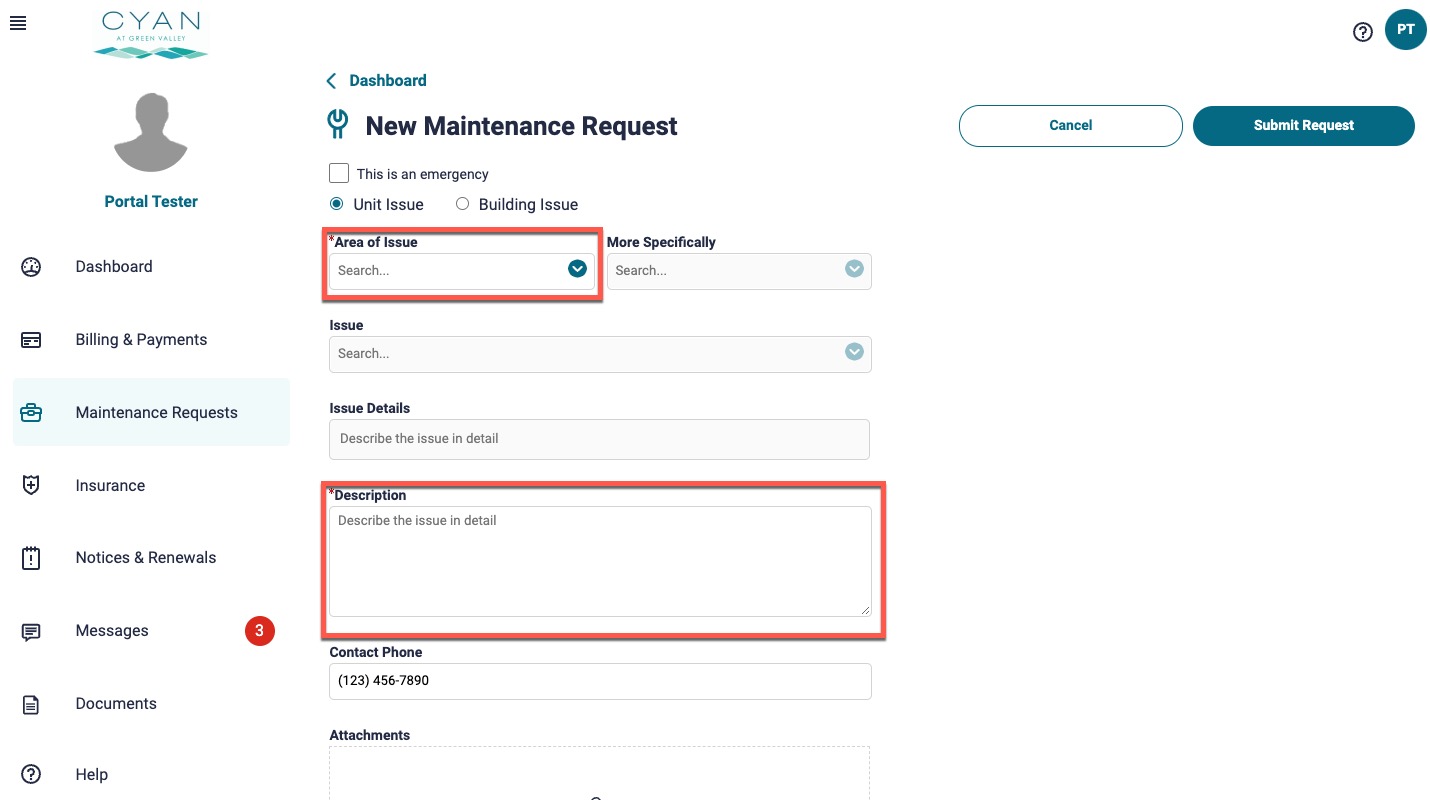
Task: Click the Billing & Payments card icon
Action: (x=31, y=340)
